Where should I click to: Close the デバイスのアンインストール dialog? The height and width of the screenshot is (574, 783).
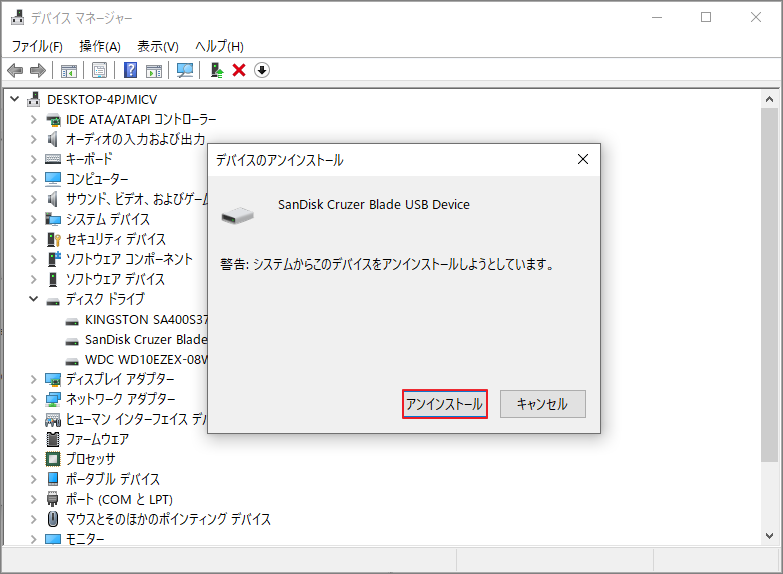click(x=583, y=159)
